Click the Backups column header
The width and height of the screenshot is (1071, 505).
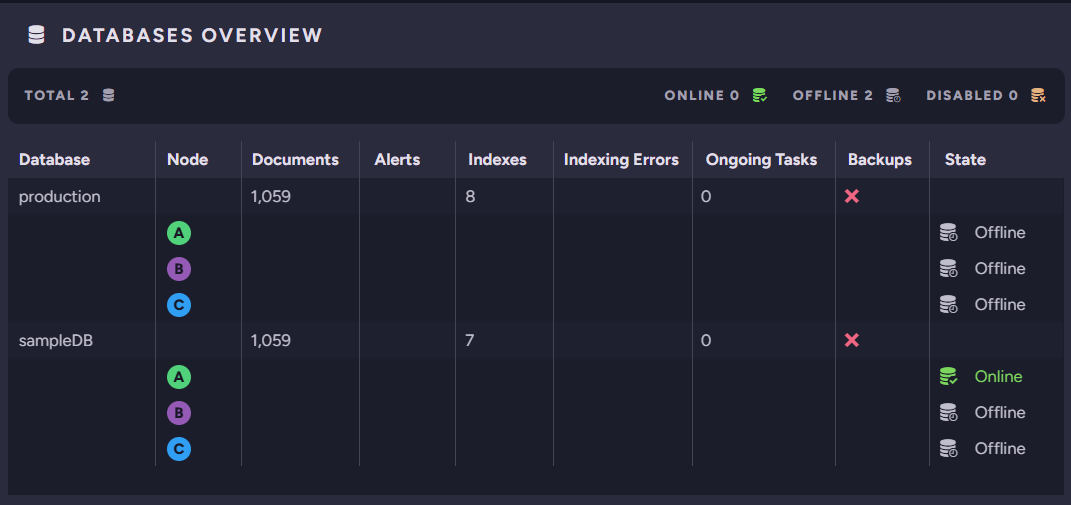click(x=880, y=160)
